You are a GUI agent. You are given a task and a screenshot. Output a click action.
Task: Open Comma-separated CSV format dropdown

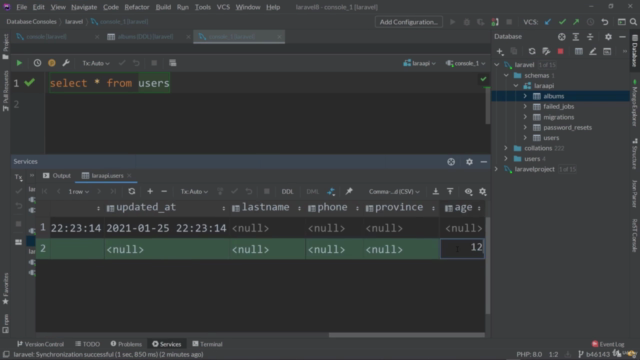click(x=394, y=191)
